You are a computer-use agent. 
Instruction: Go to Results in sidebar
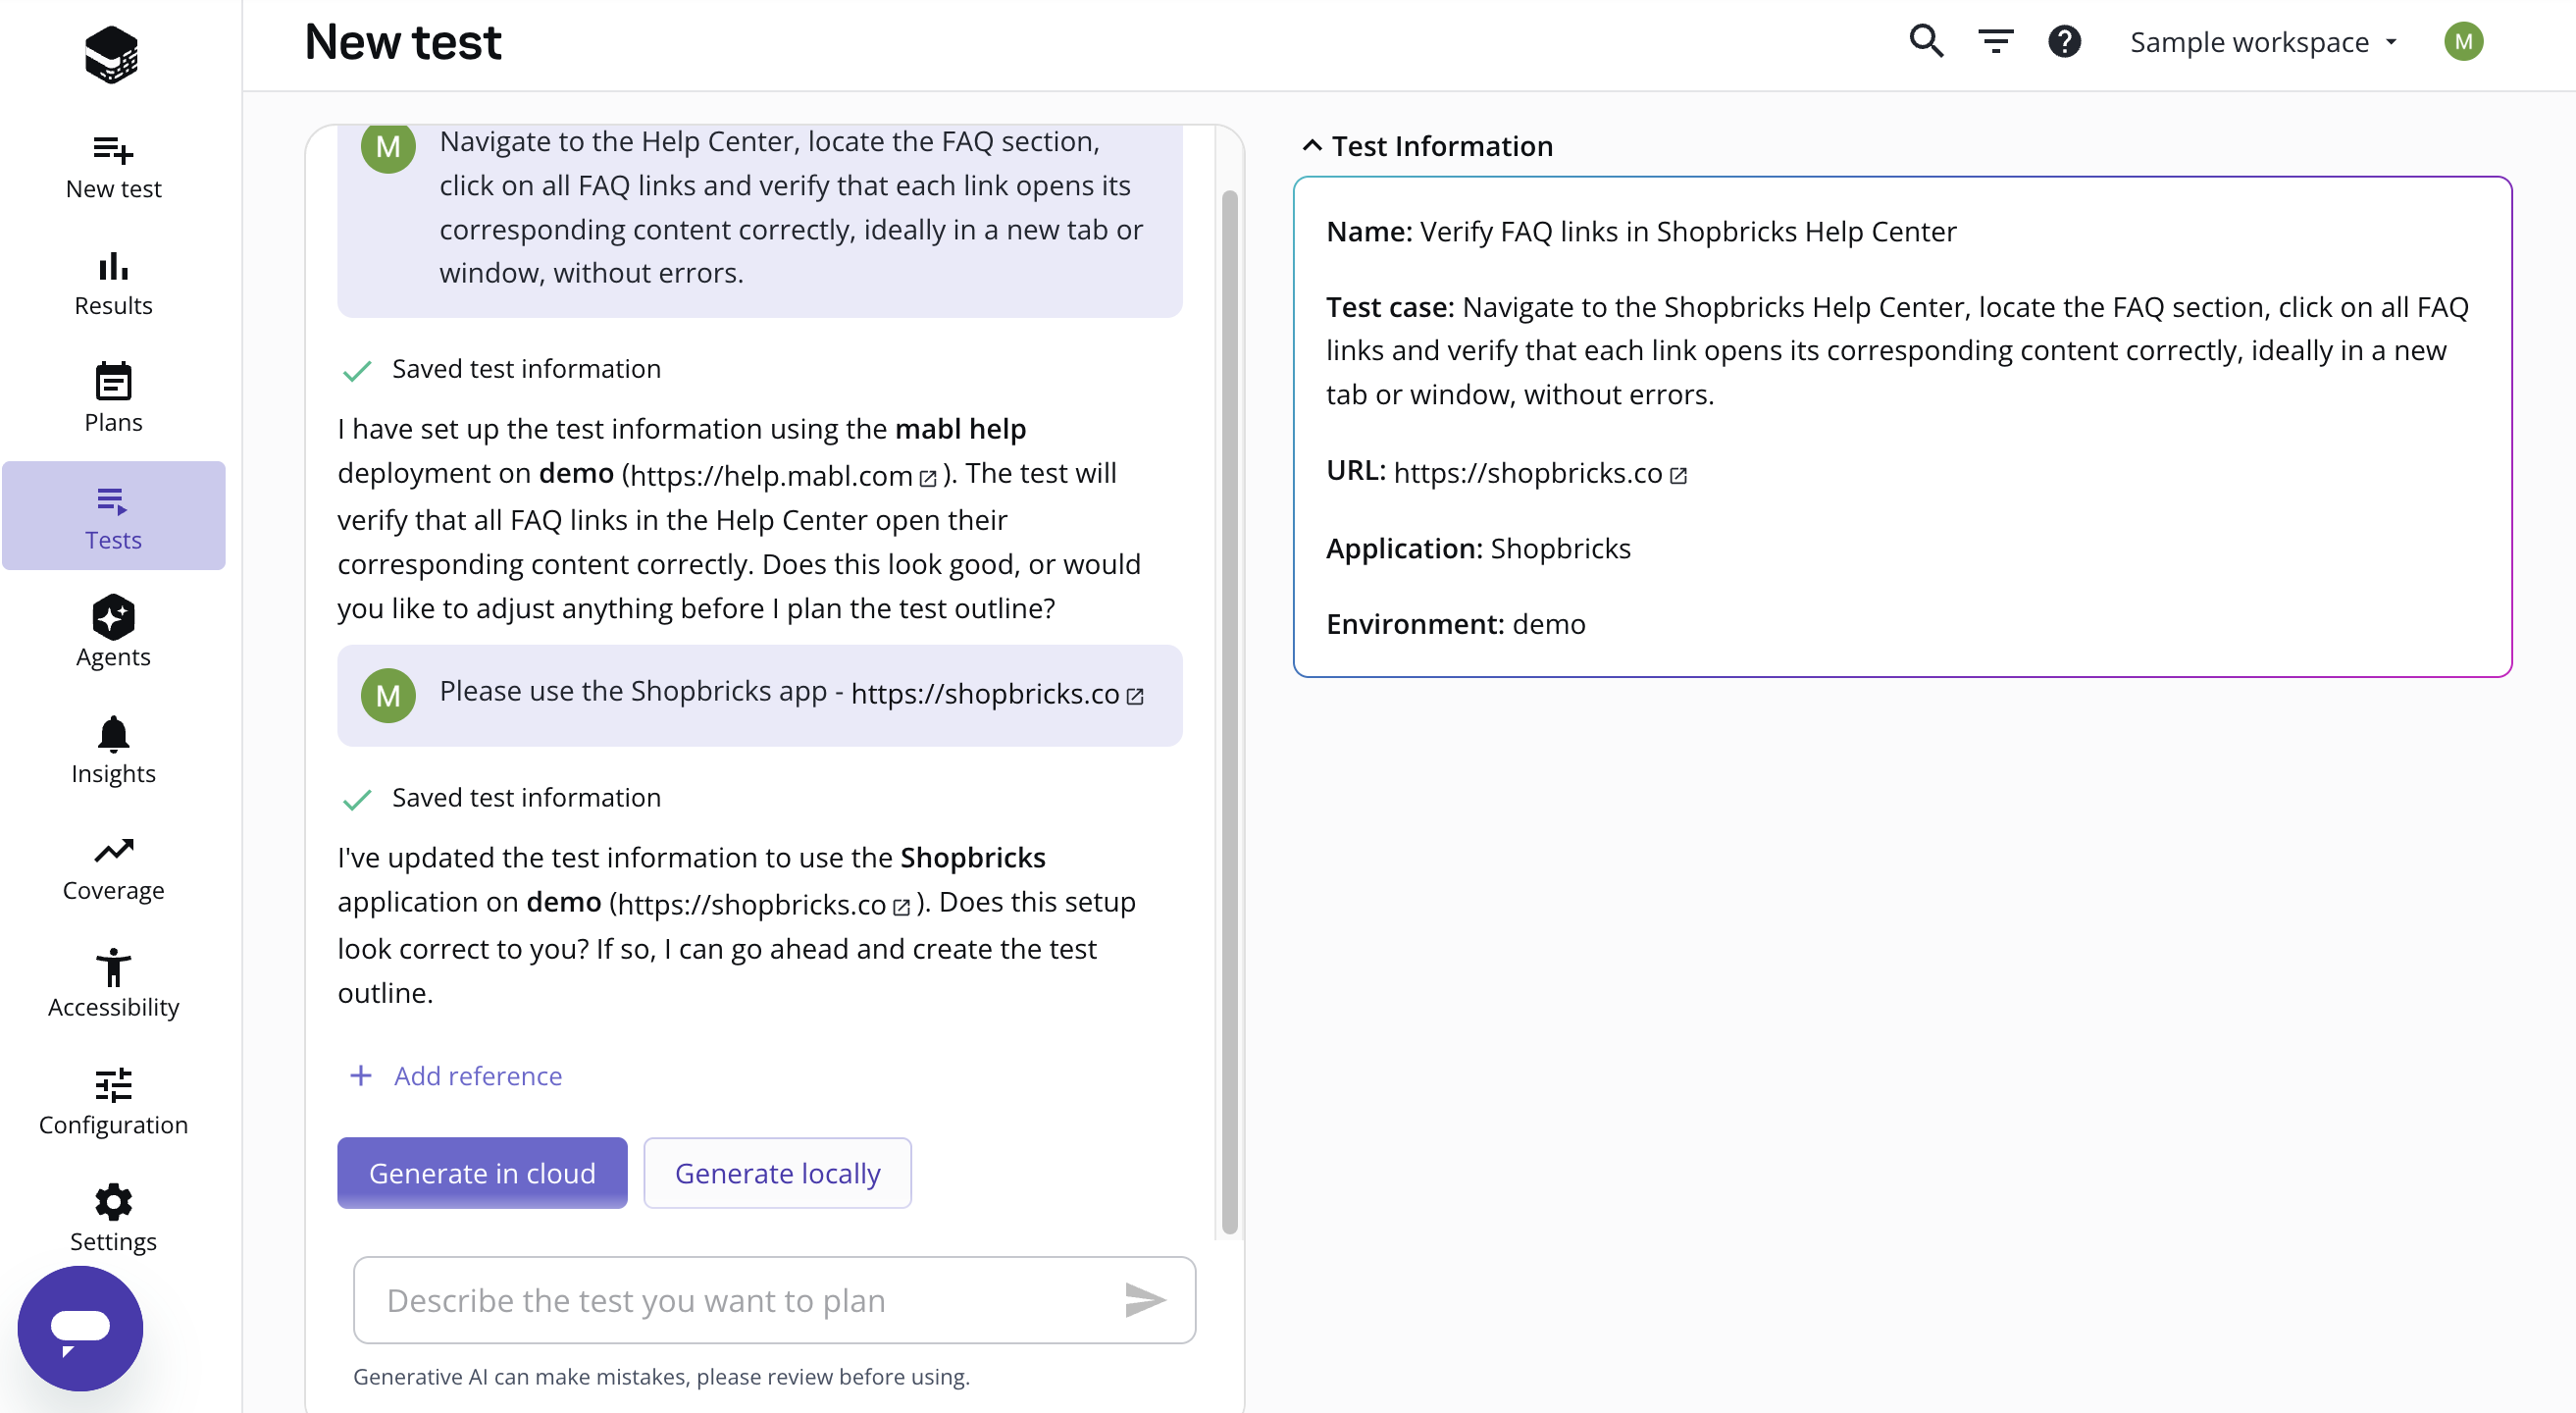click(113, 283)
